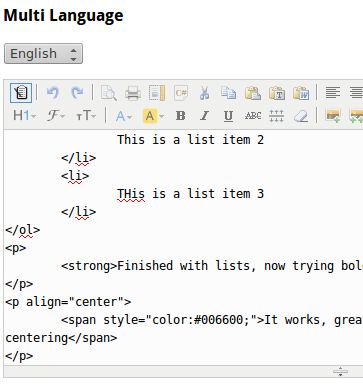Image resolution: width=363 pixels, height=385 pixels.
Task: Open print preview with magnifier icon
Action: (x=109, y=93)
